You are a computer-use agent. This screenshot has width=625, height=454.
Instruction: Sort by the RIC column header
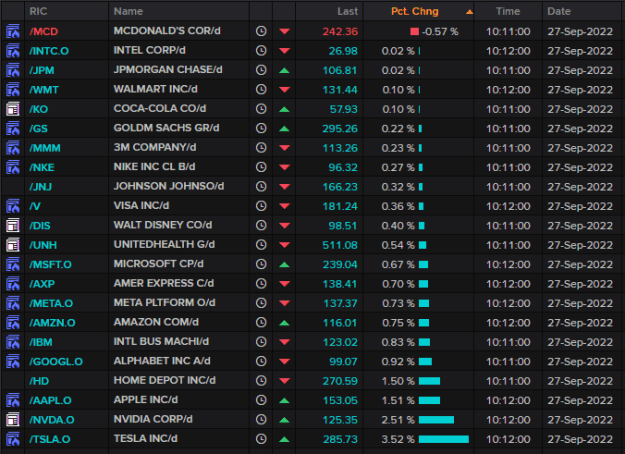38,11
